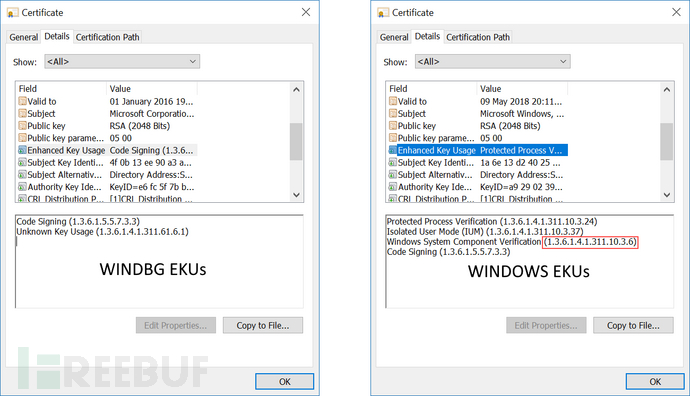Select value 'KeyID=a9 29 02 39...'

point(521,187)
